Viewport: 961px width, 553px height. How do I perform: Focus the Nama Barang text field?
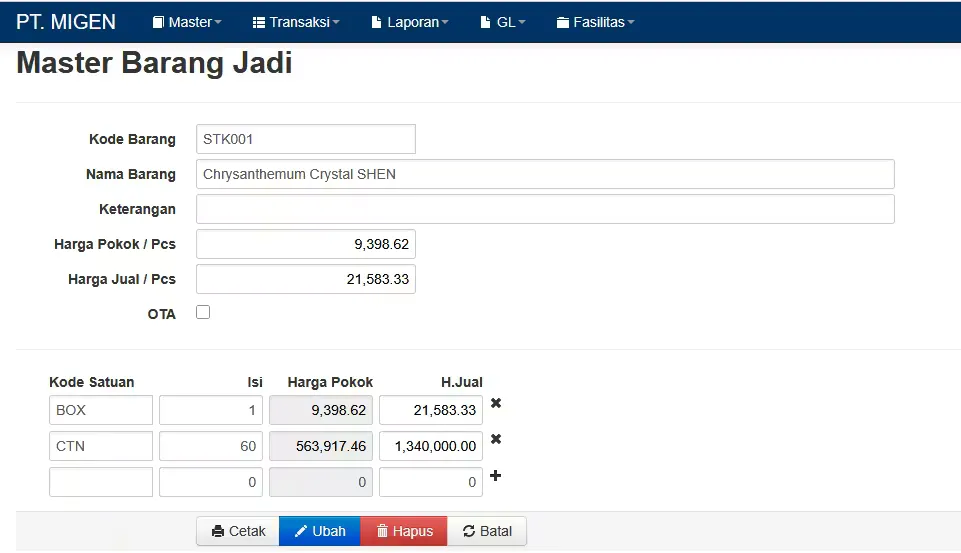tap(545, 174)
